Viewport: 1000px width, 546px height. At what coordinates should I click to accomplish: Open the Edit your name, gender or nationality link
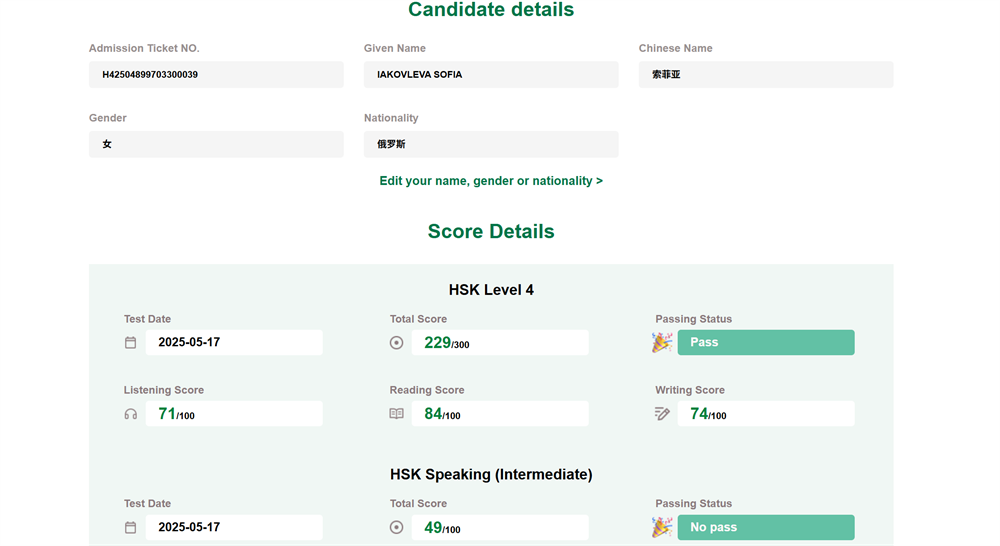tap(491, 181)
